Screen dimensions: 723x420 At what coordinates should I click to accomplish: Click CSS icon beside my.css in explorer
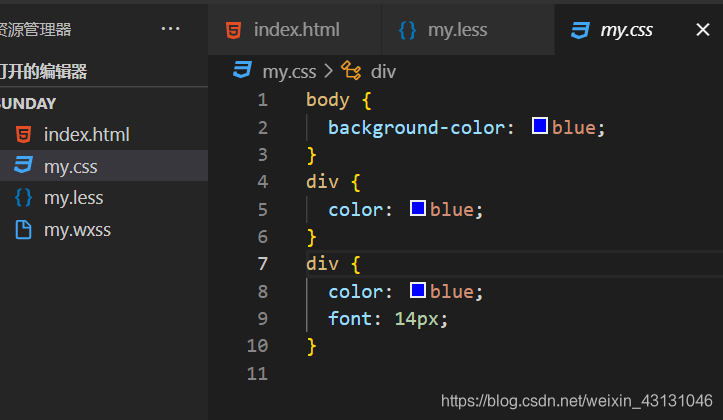tap(24, 166)
